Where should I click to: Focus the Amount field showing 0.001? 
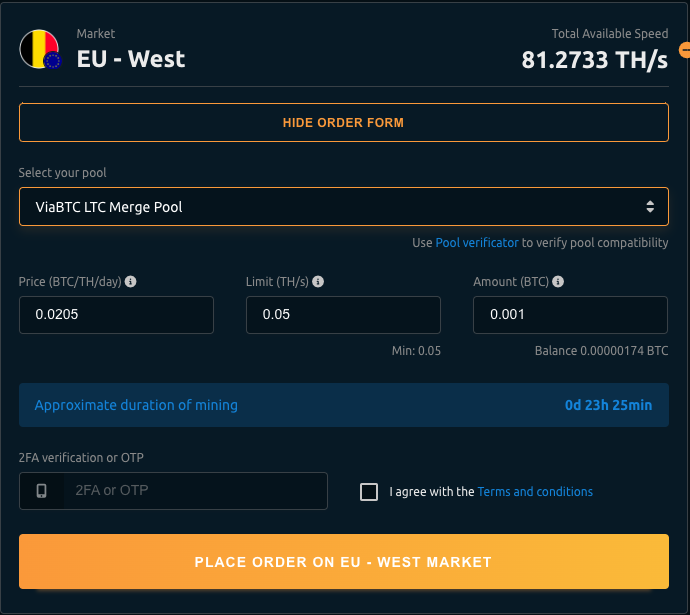tap(570, 315)
